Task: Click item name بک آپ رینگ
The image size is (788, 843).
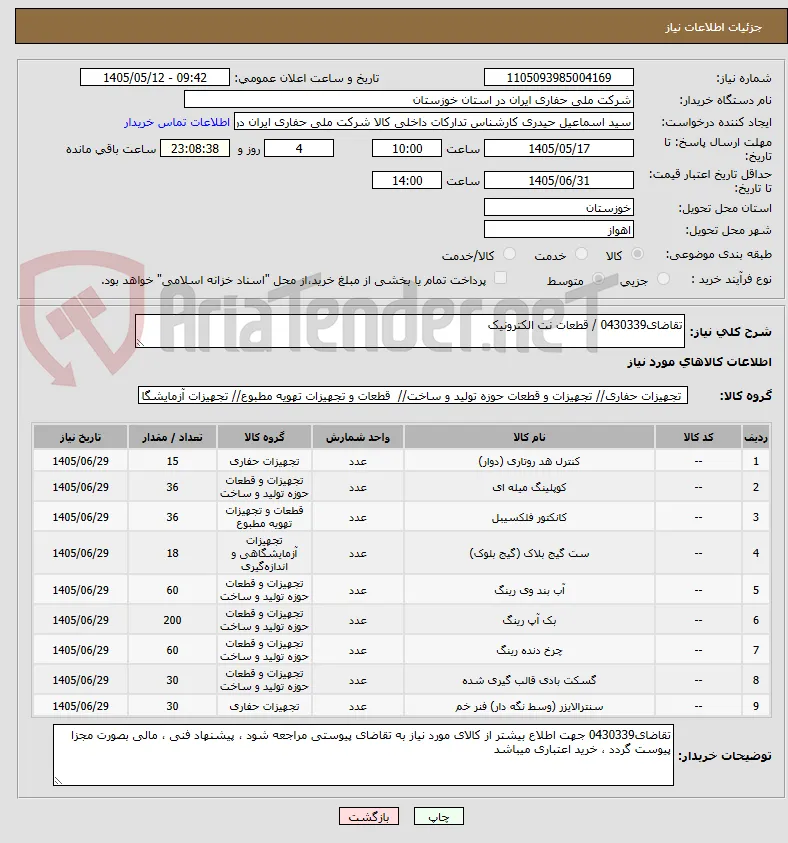Action: pos(529,620)
